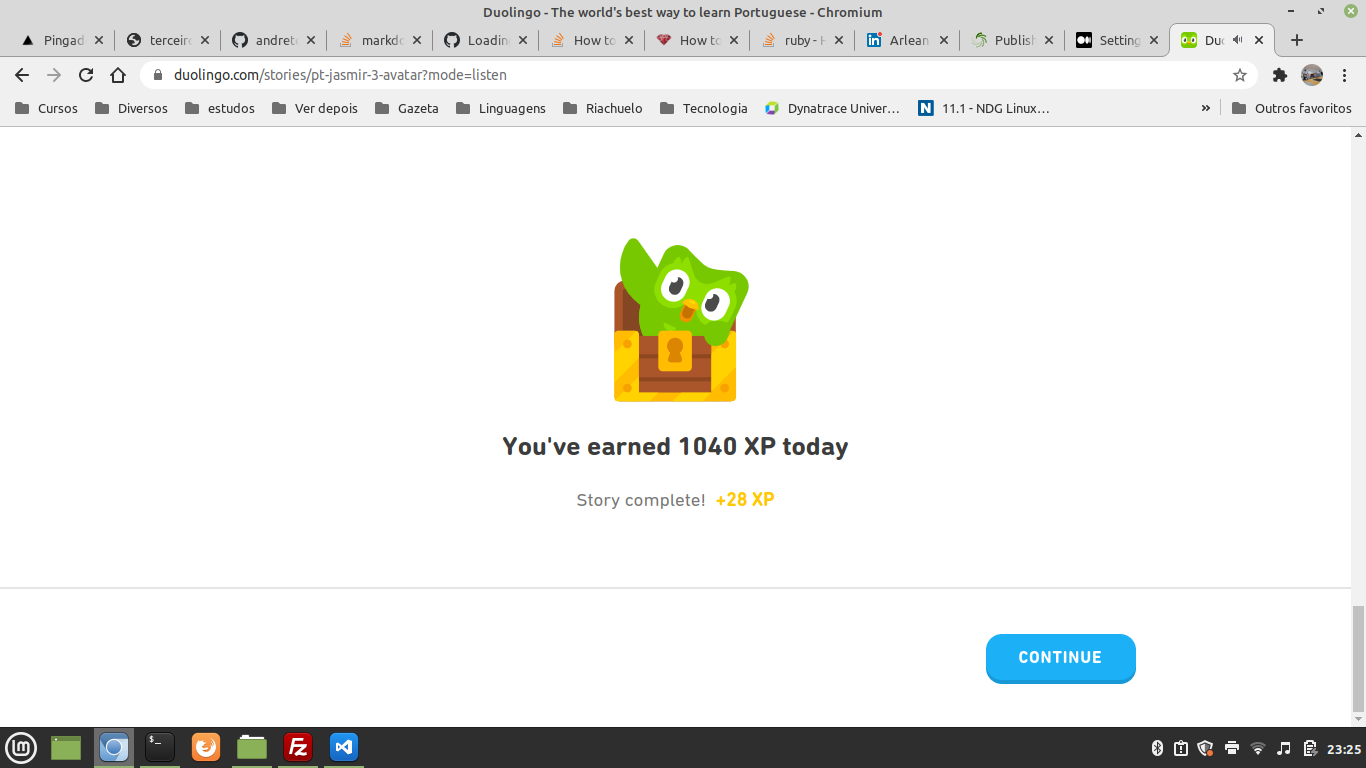
Task: Switch to the Setting tab
Action: (x=1118, y=40)
